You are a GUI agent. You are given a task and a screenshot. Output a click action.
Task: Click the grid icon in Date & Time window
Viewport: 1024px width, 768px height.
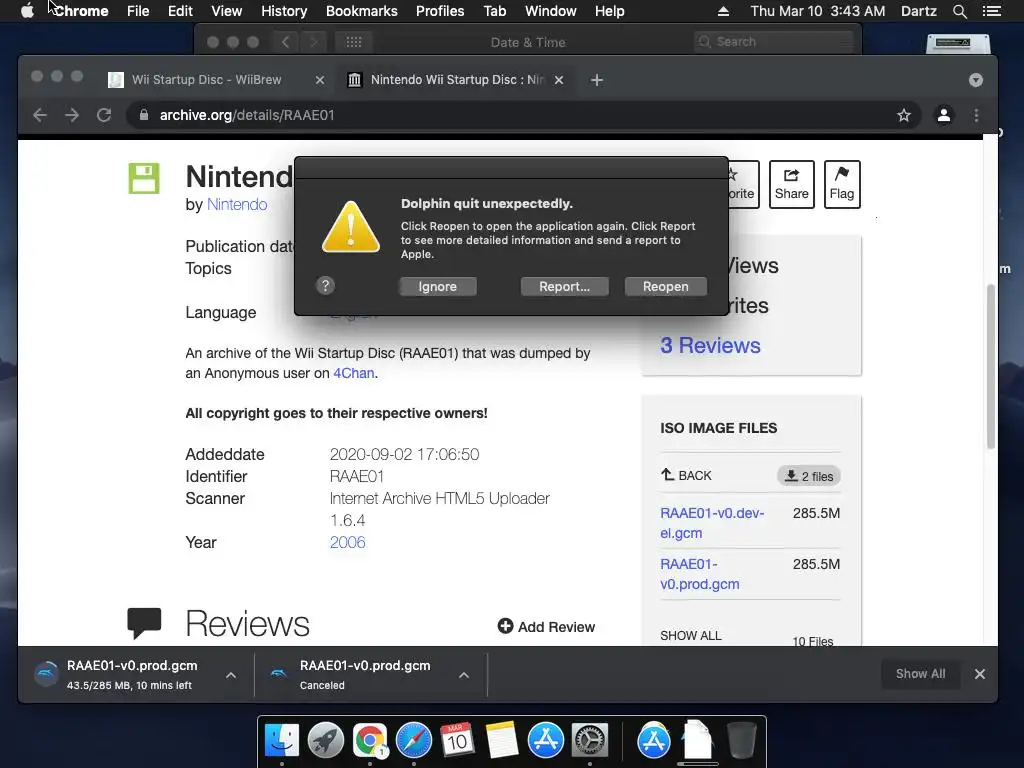(353, 42)
